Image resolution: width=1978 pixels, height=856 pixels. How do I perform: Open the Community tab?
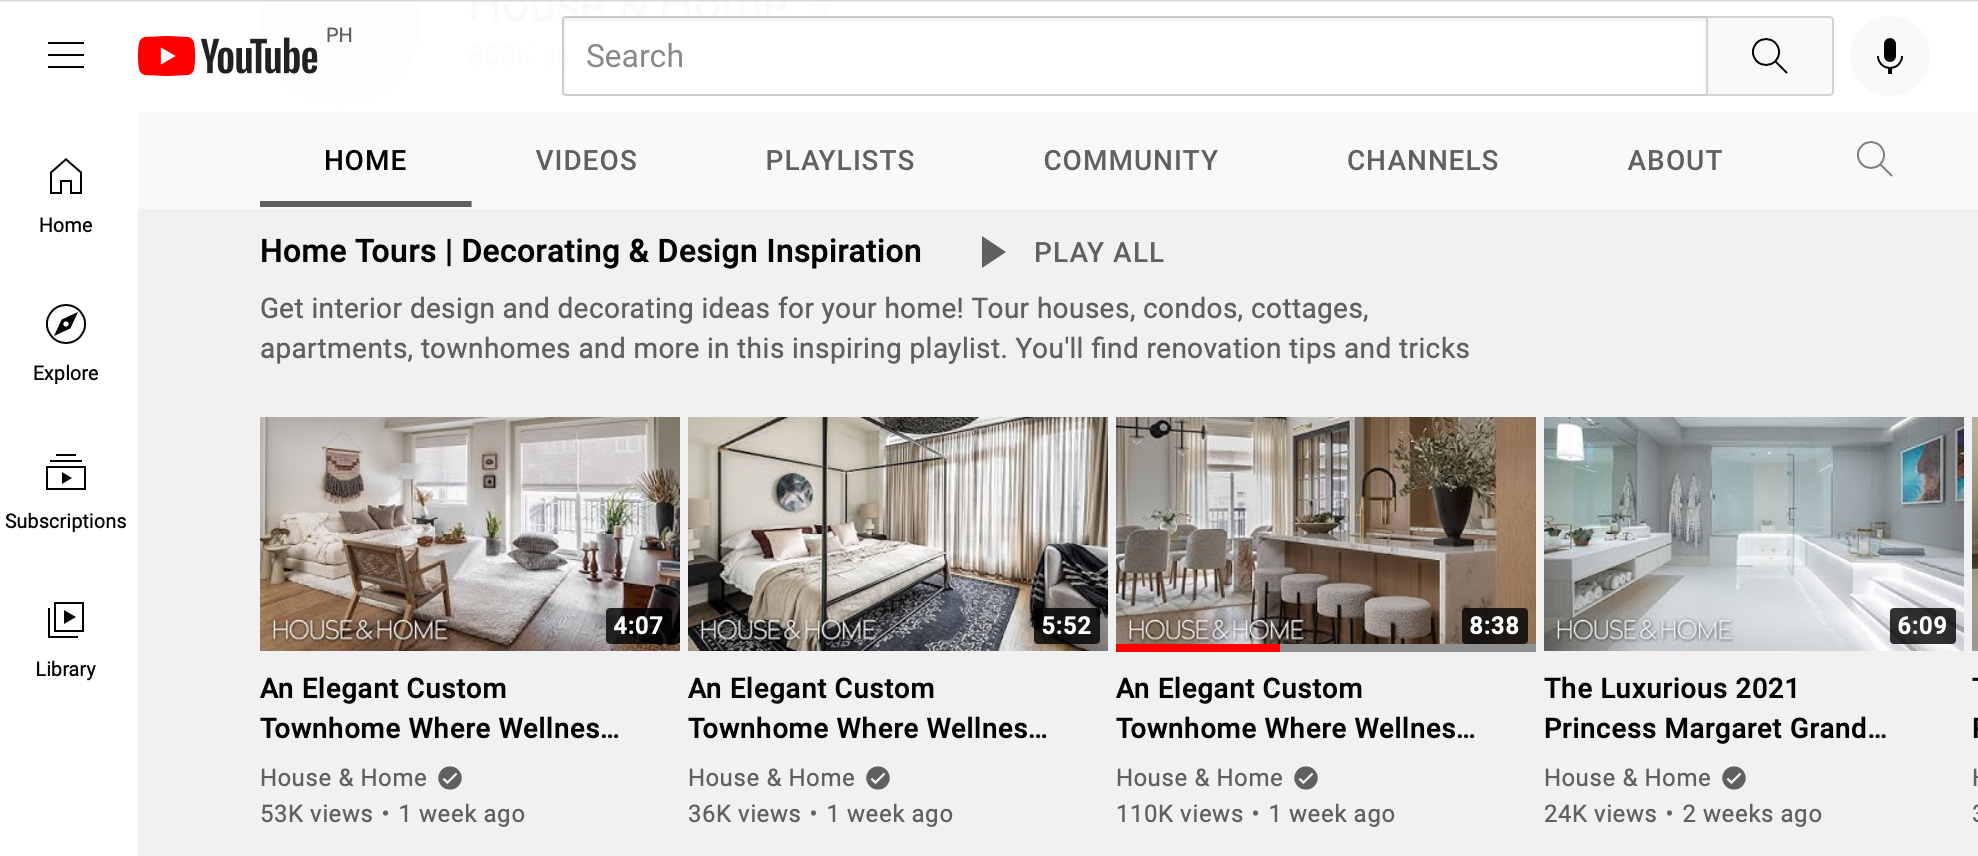(x=1130, y=160)
